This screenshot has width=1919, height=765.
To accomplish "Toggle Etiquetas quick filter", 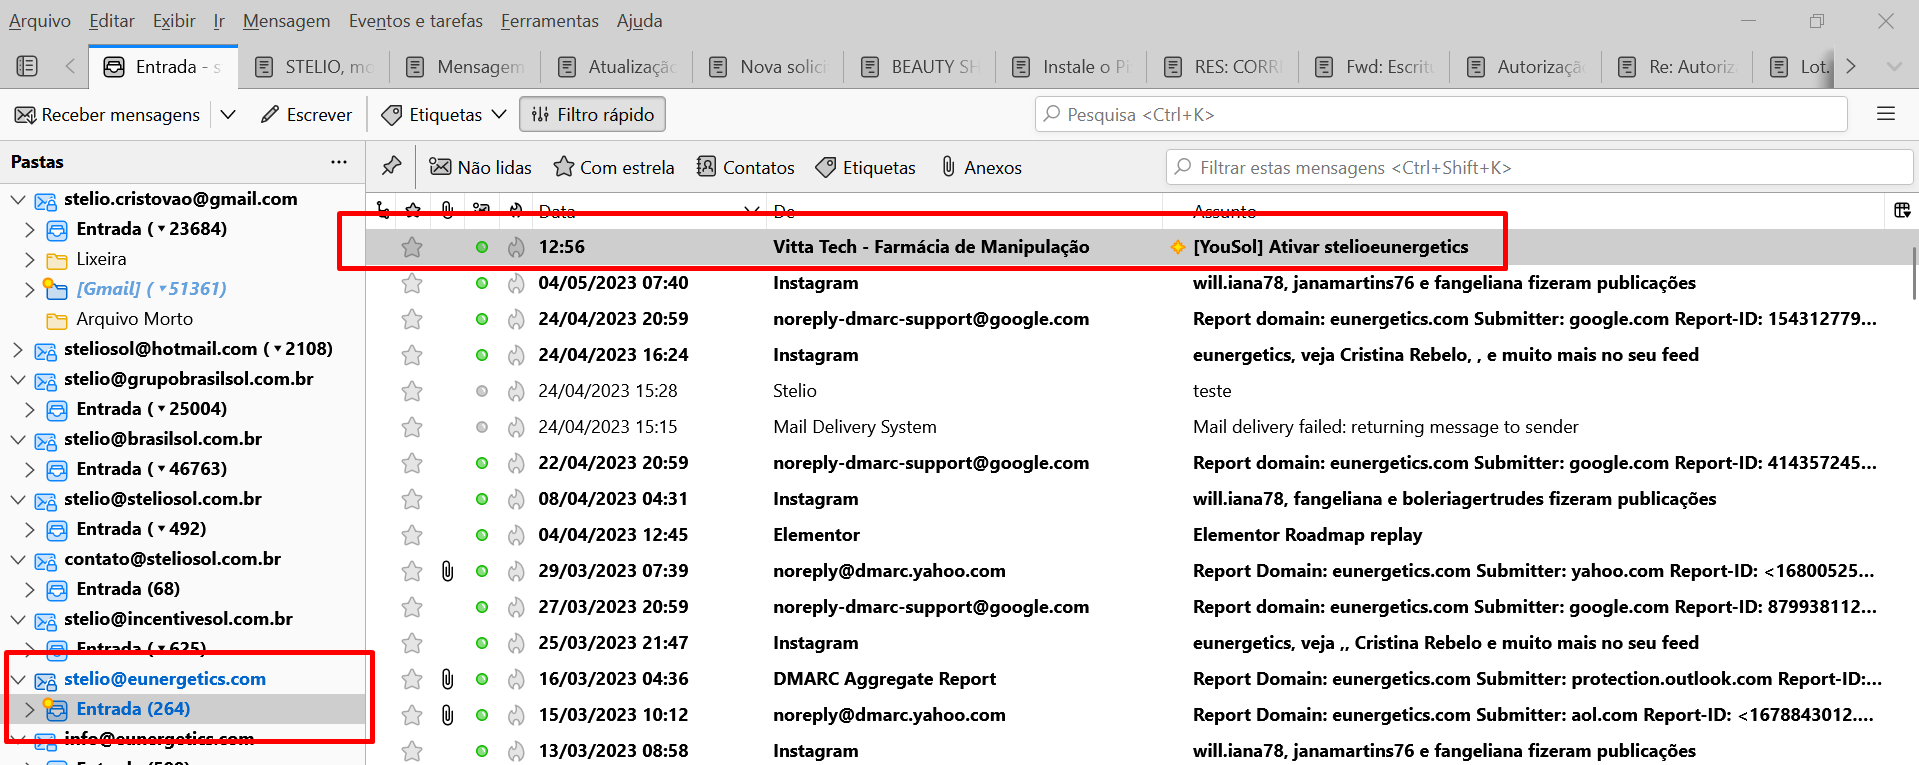I will [x=865, y=167].
